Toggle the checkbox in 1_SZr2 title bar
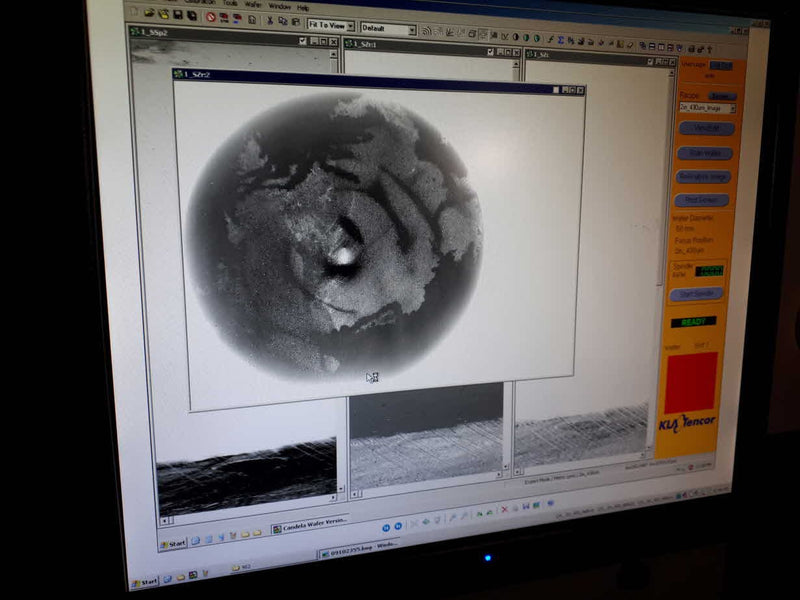 556,89
